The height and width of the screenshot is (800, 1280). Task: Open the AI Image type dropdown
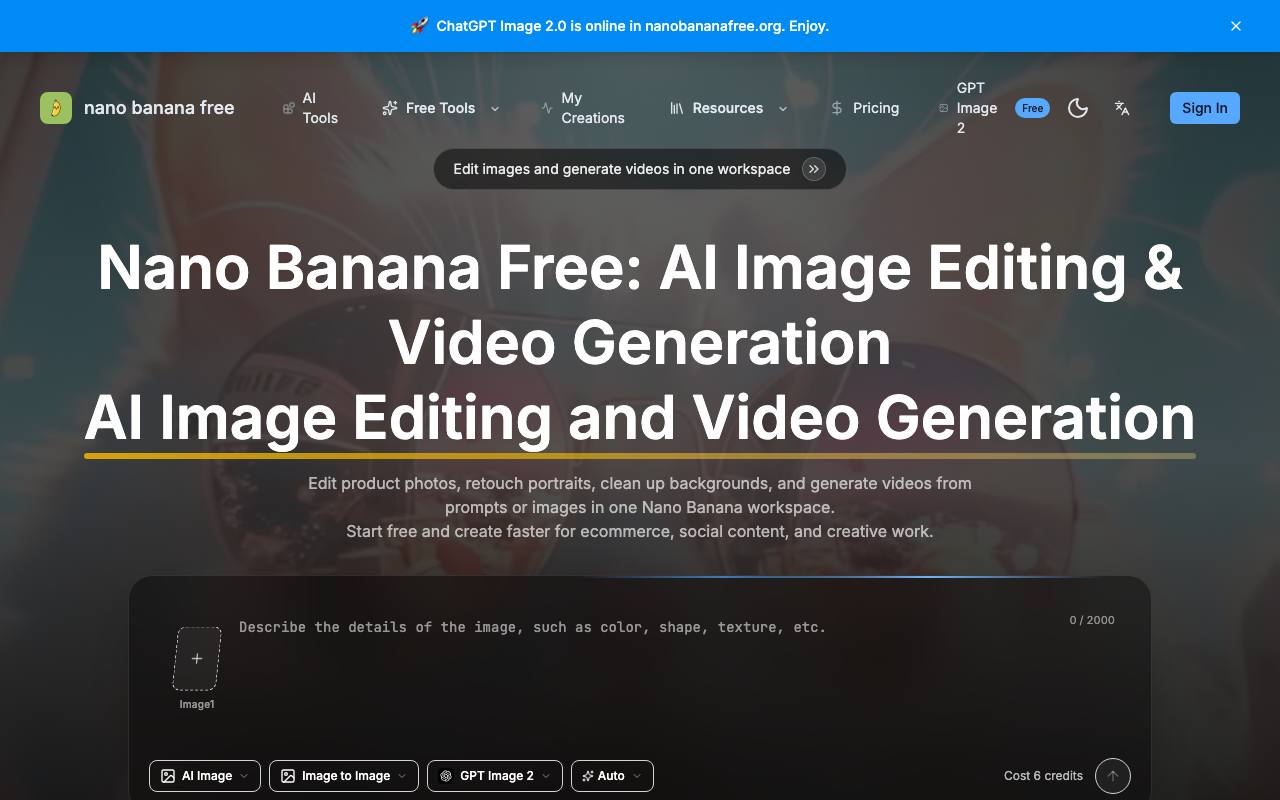[205, 776]
